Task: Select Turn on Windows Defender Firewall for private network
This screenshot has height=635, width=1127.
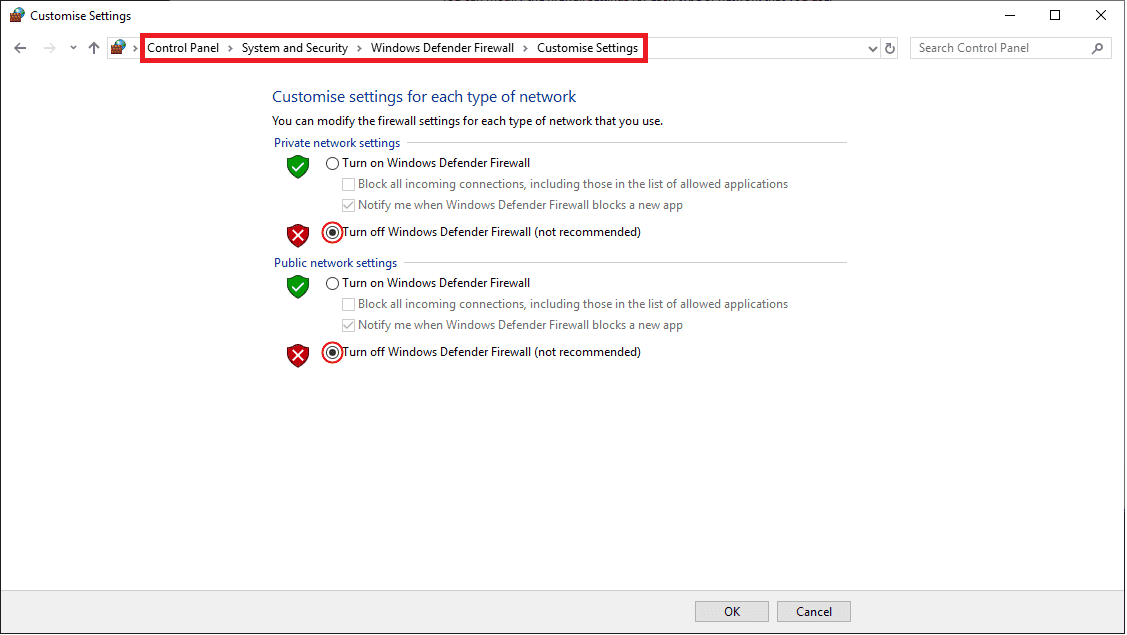Action: point(331,162)
